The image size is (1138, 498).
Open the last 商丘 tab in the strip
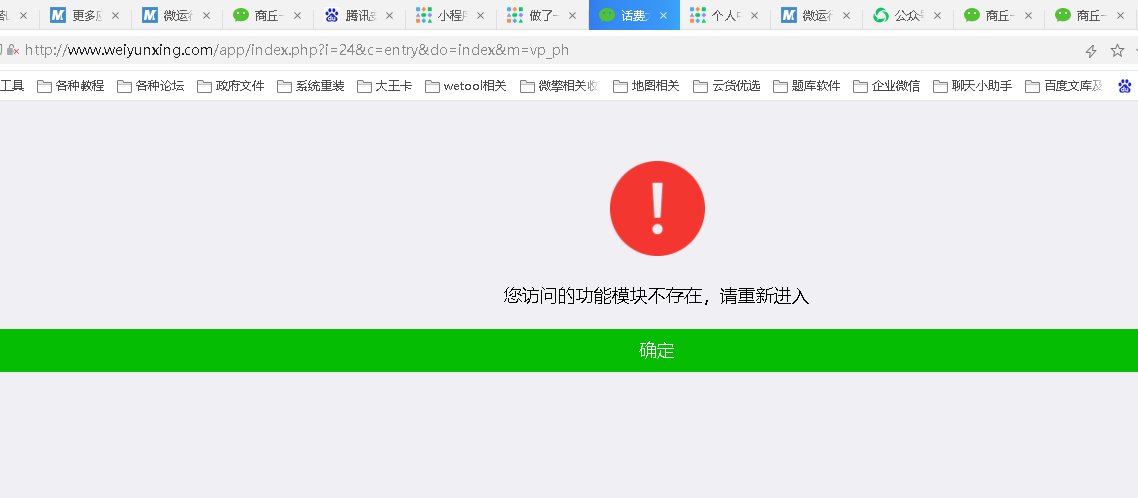[1090, 15]
